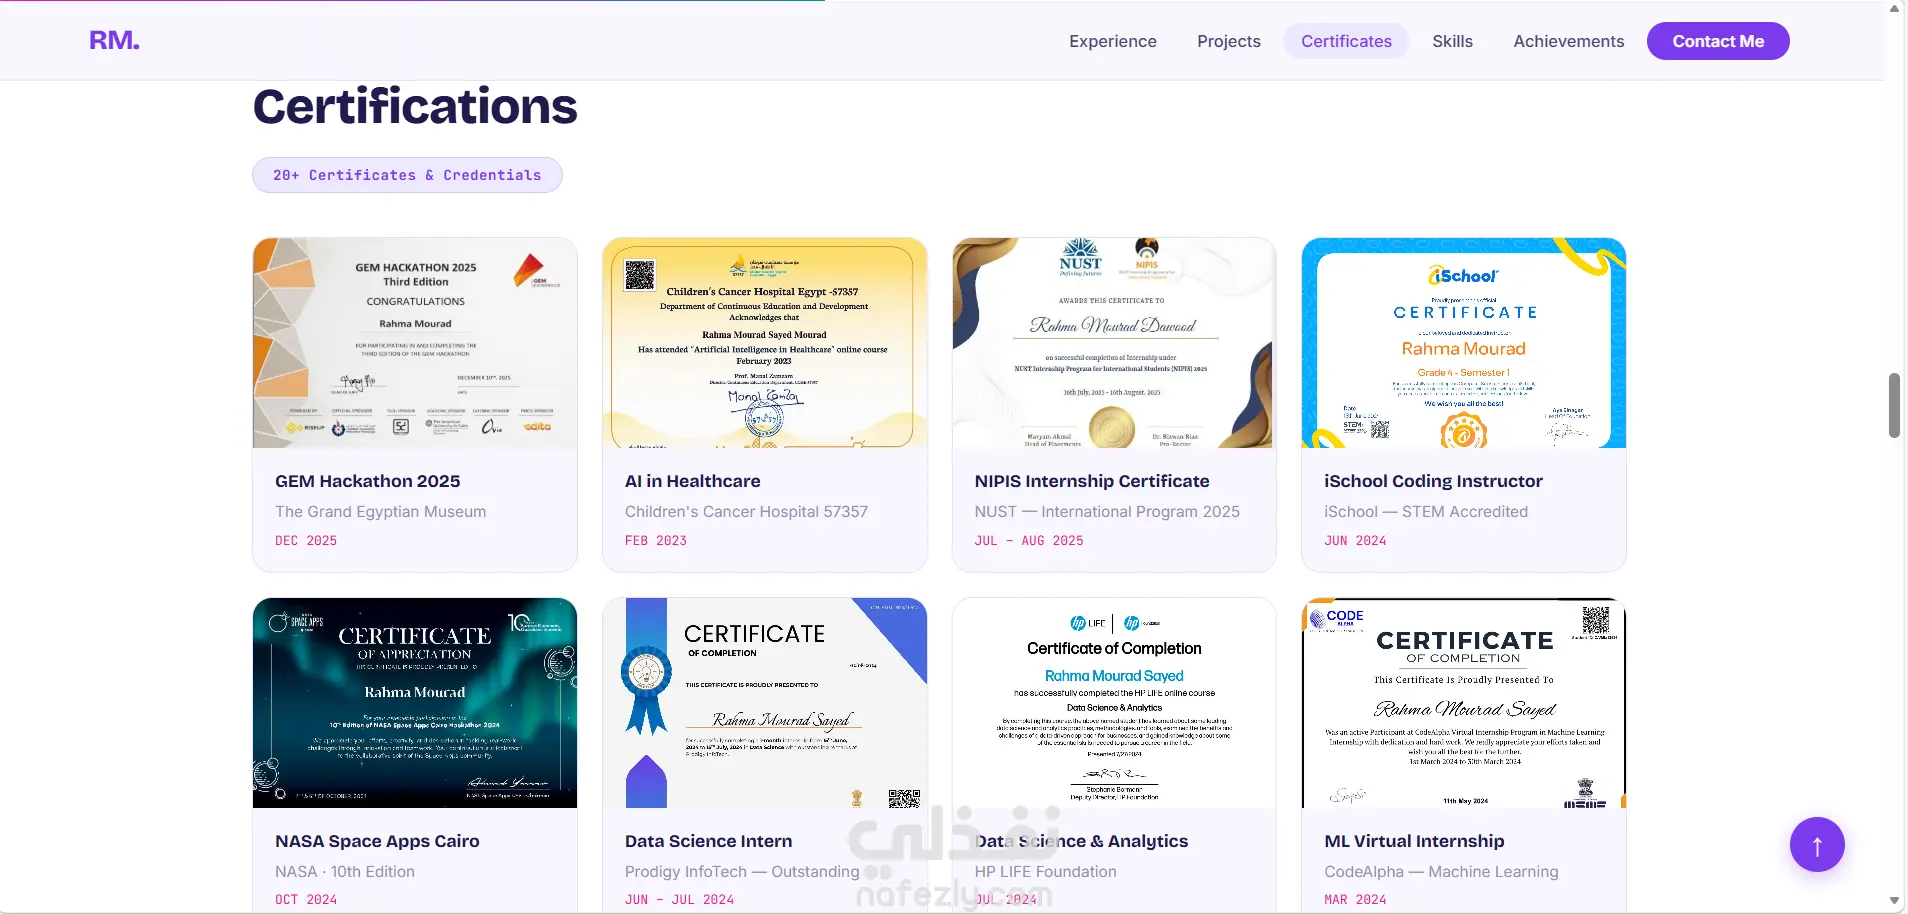This screenshot has width=1908, height=914.
Task: Navigate to the Achievements section
Action: (x=1568, y=41)
